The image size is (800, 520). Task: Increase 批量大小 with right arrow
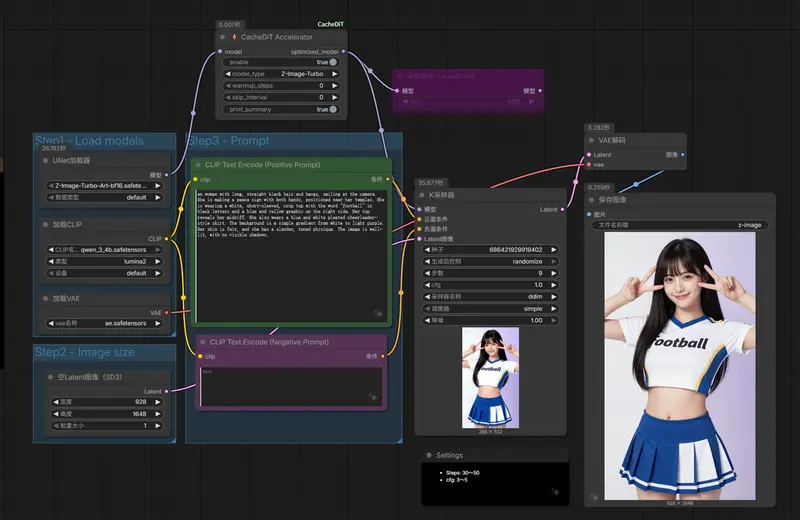(158, 426)
